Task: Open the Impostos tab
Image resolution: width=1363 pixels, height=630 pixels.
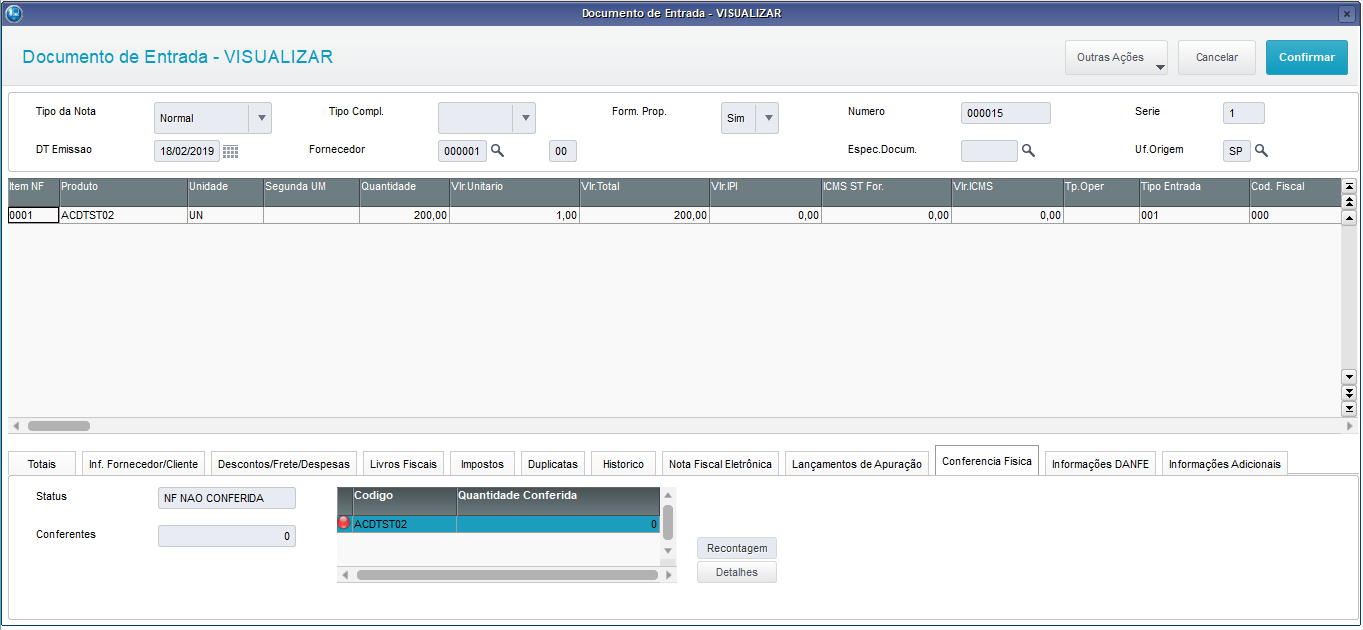Action: 482,464
